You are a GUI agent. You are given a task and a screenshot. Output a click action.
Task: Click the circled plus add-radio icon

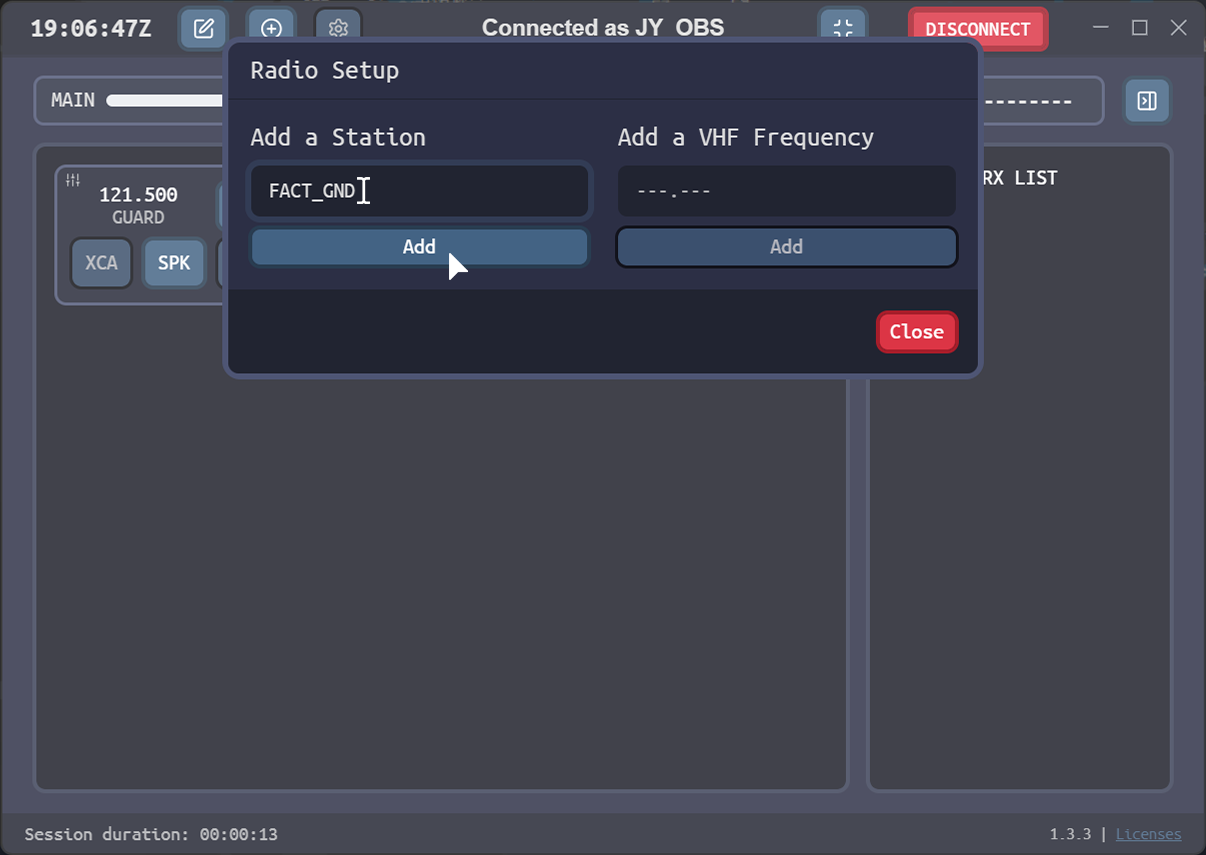pyautogui.click(x=271, y=29)
